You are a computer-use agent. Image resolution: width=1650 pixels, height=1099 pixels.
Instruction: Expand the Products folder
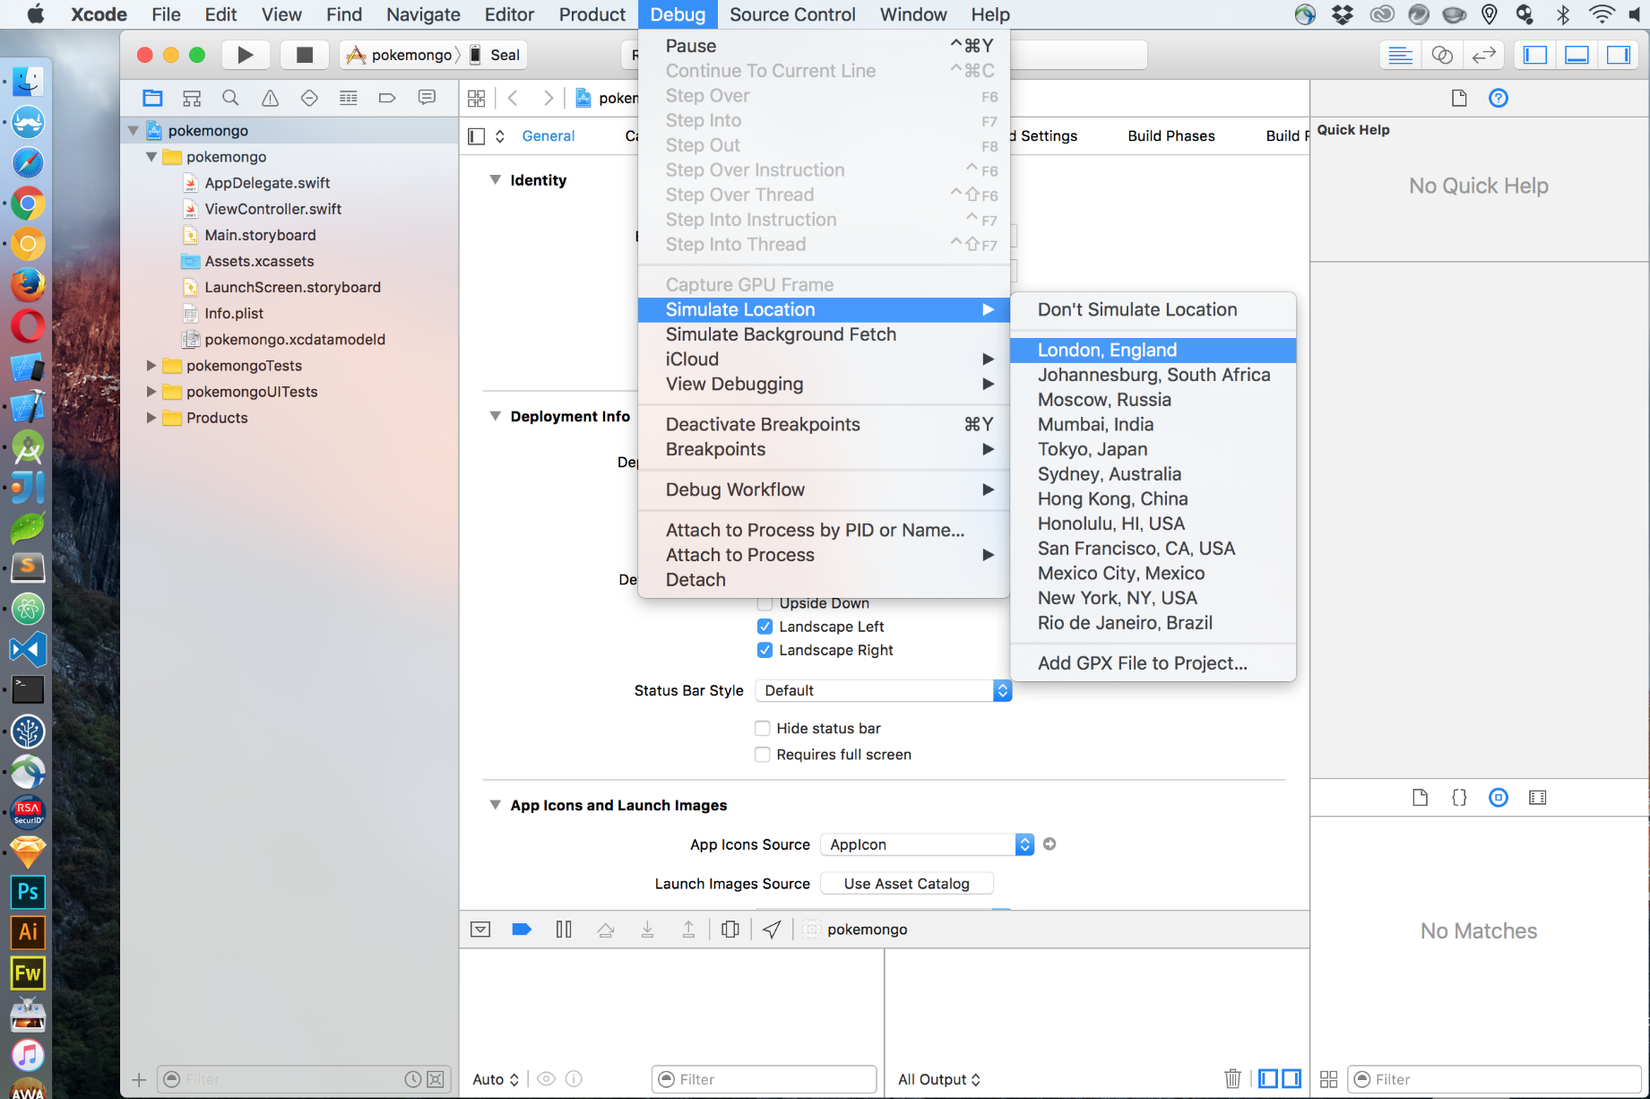tap(151, 418)
